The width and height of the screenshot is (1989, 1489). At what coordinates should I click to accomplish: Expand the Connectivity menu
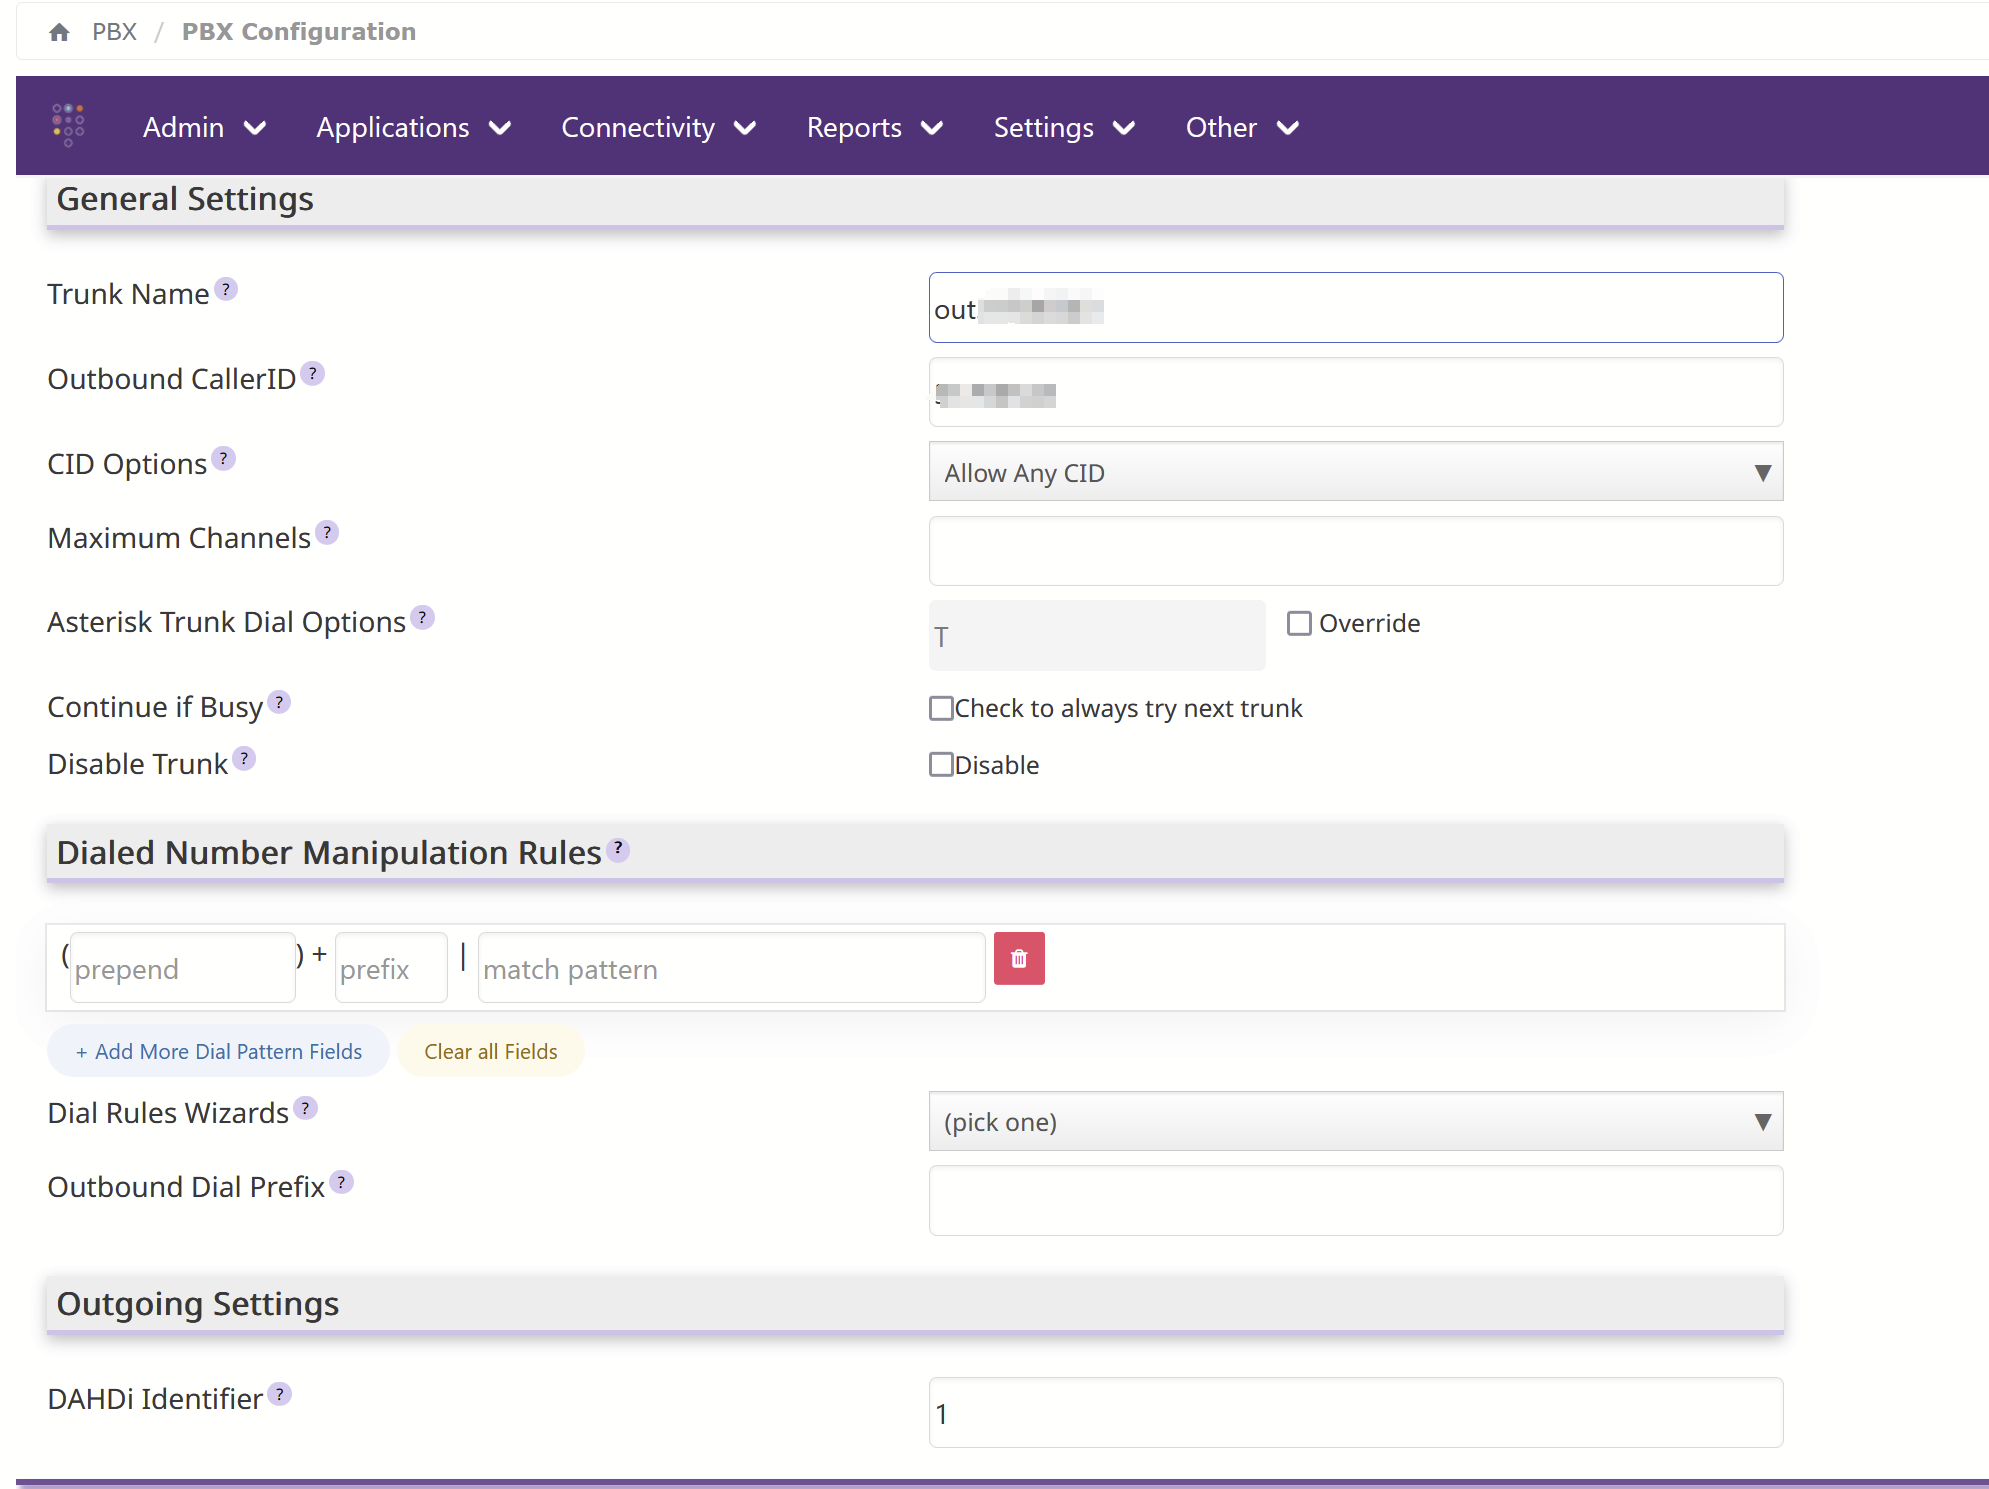(658, 127)
